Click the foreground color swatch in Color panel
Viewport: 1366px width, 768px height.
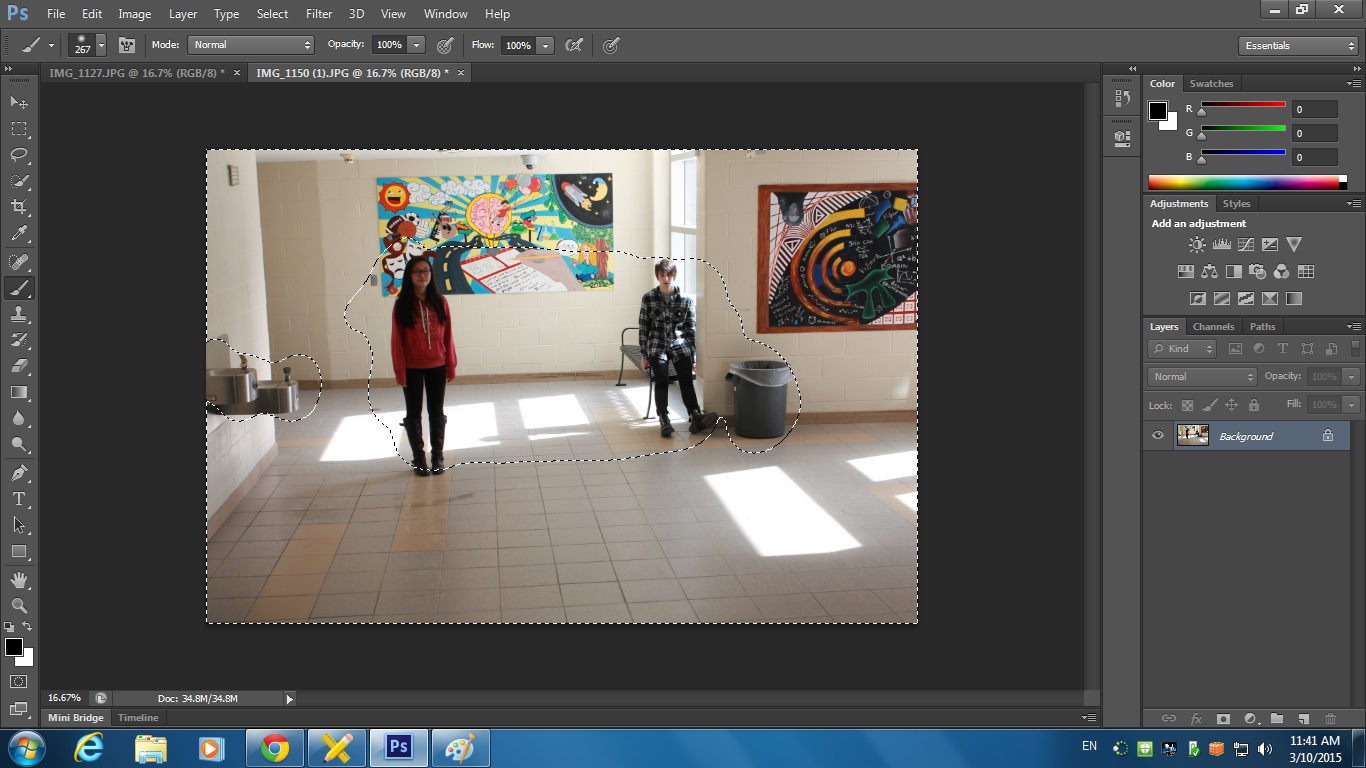[x=1158, y=110]
